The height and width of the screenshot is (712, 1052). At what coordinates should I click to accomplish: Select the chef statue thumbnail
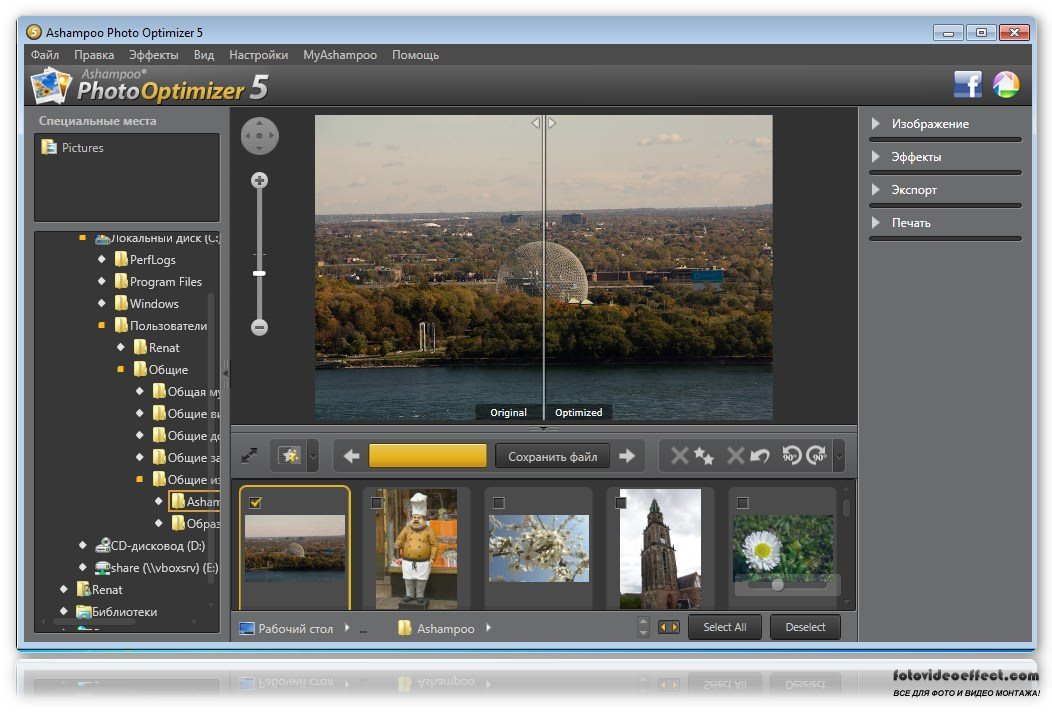[417, 548]
